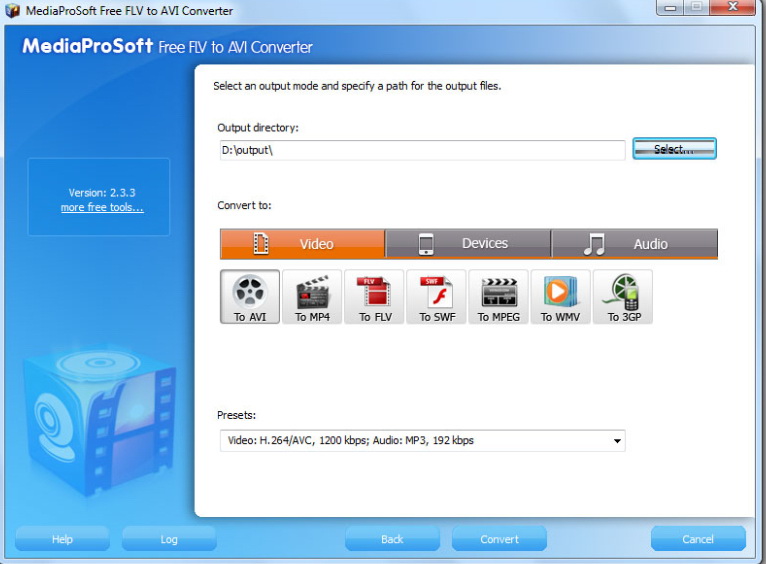Viewport: 766px width, 564px height.
Task: Click the Help button
Action: [62, 539]
